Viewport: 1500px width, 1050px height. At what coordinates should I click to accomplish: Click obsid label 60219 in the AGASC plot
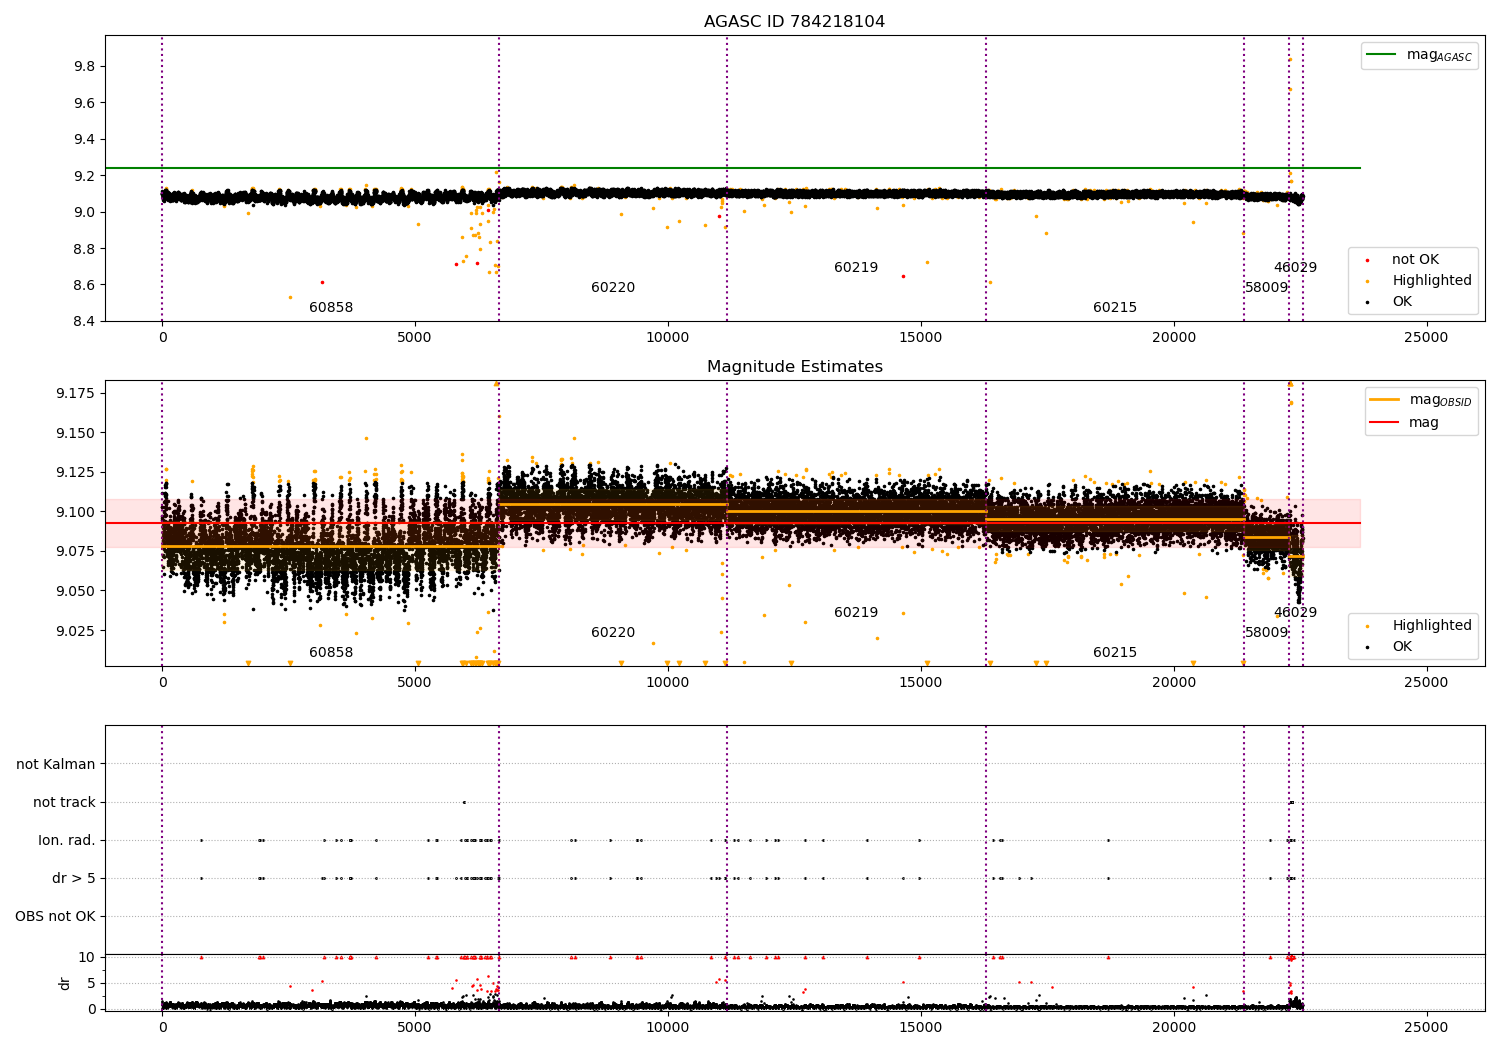click(x=856, y=268)
